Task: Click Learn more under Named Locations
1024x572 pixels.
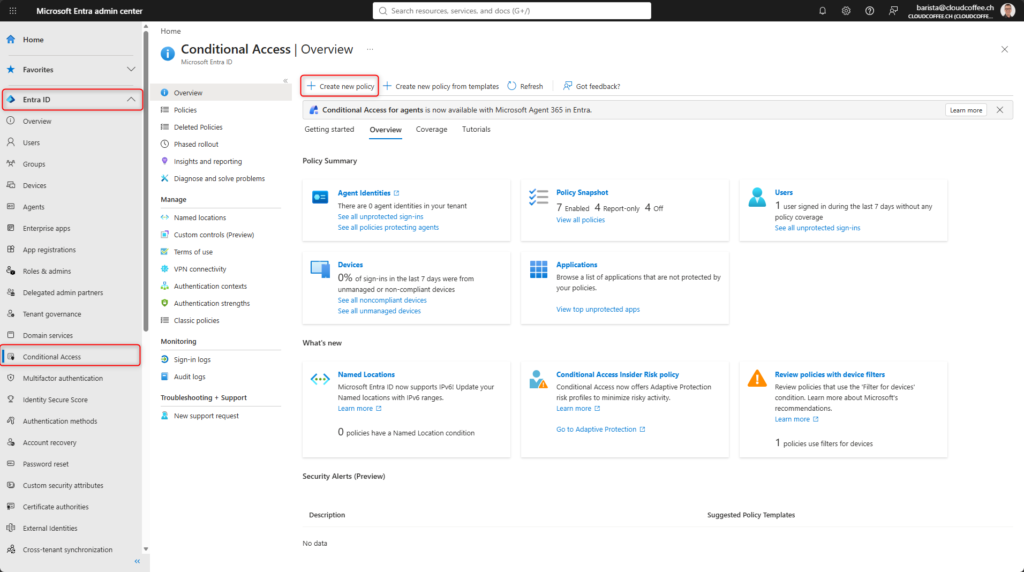Action: (x=359, y=409)
